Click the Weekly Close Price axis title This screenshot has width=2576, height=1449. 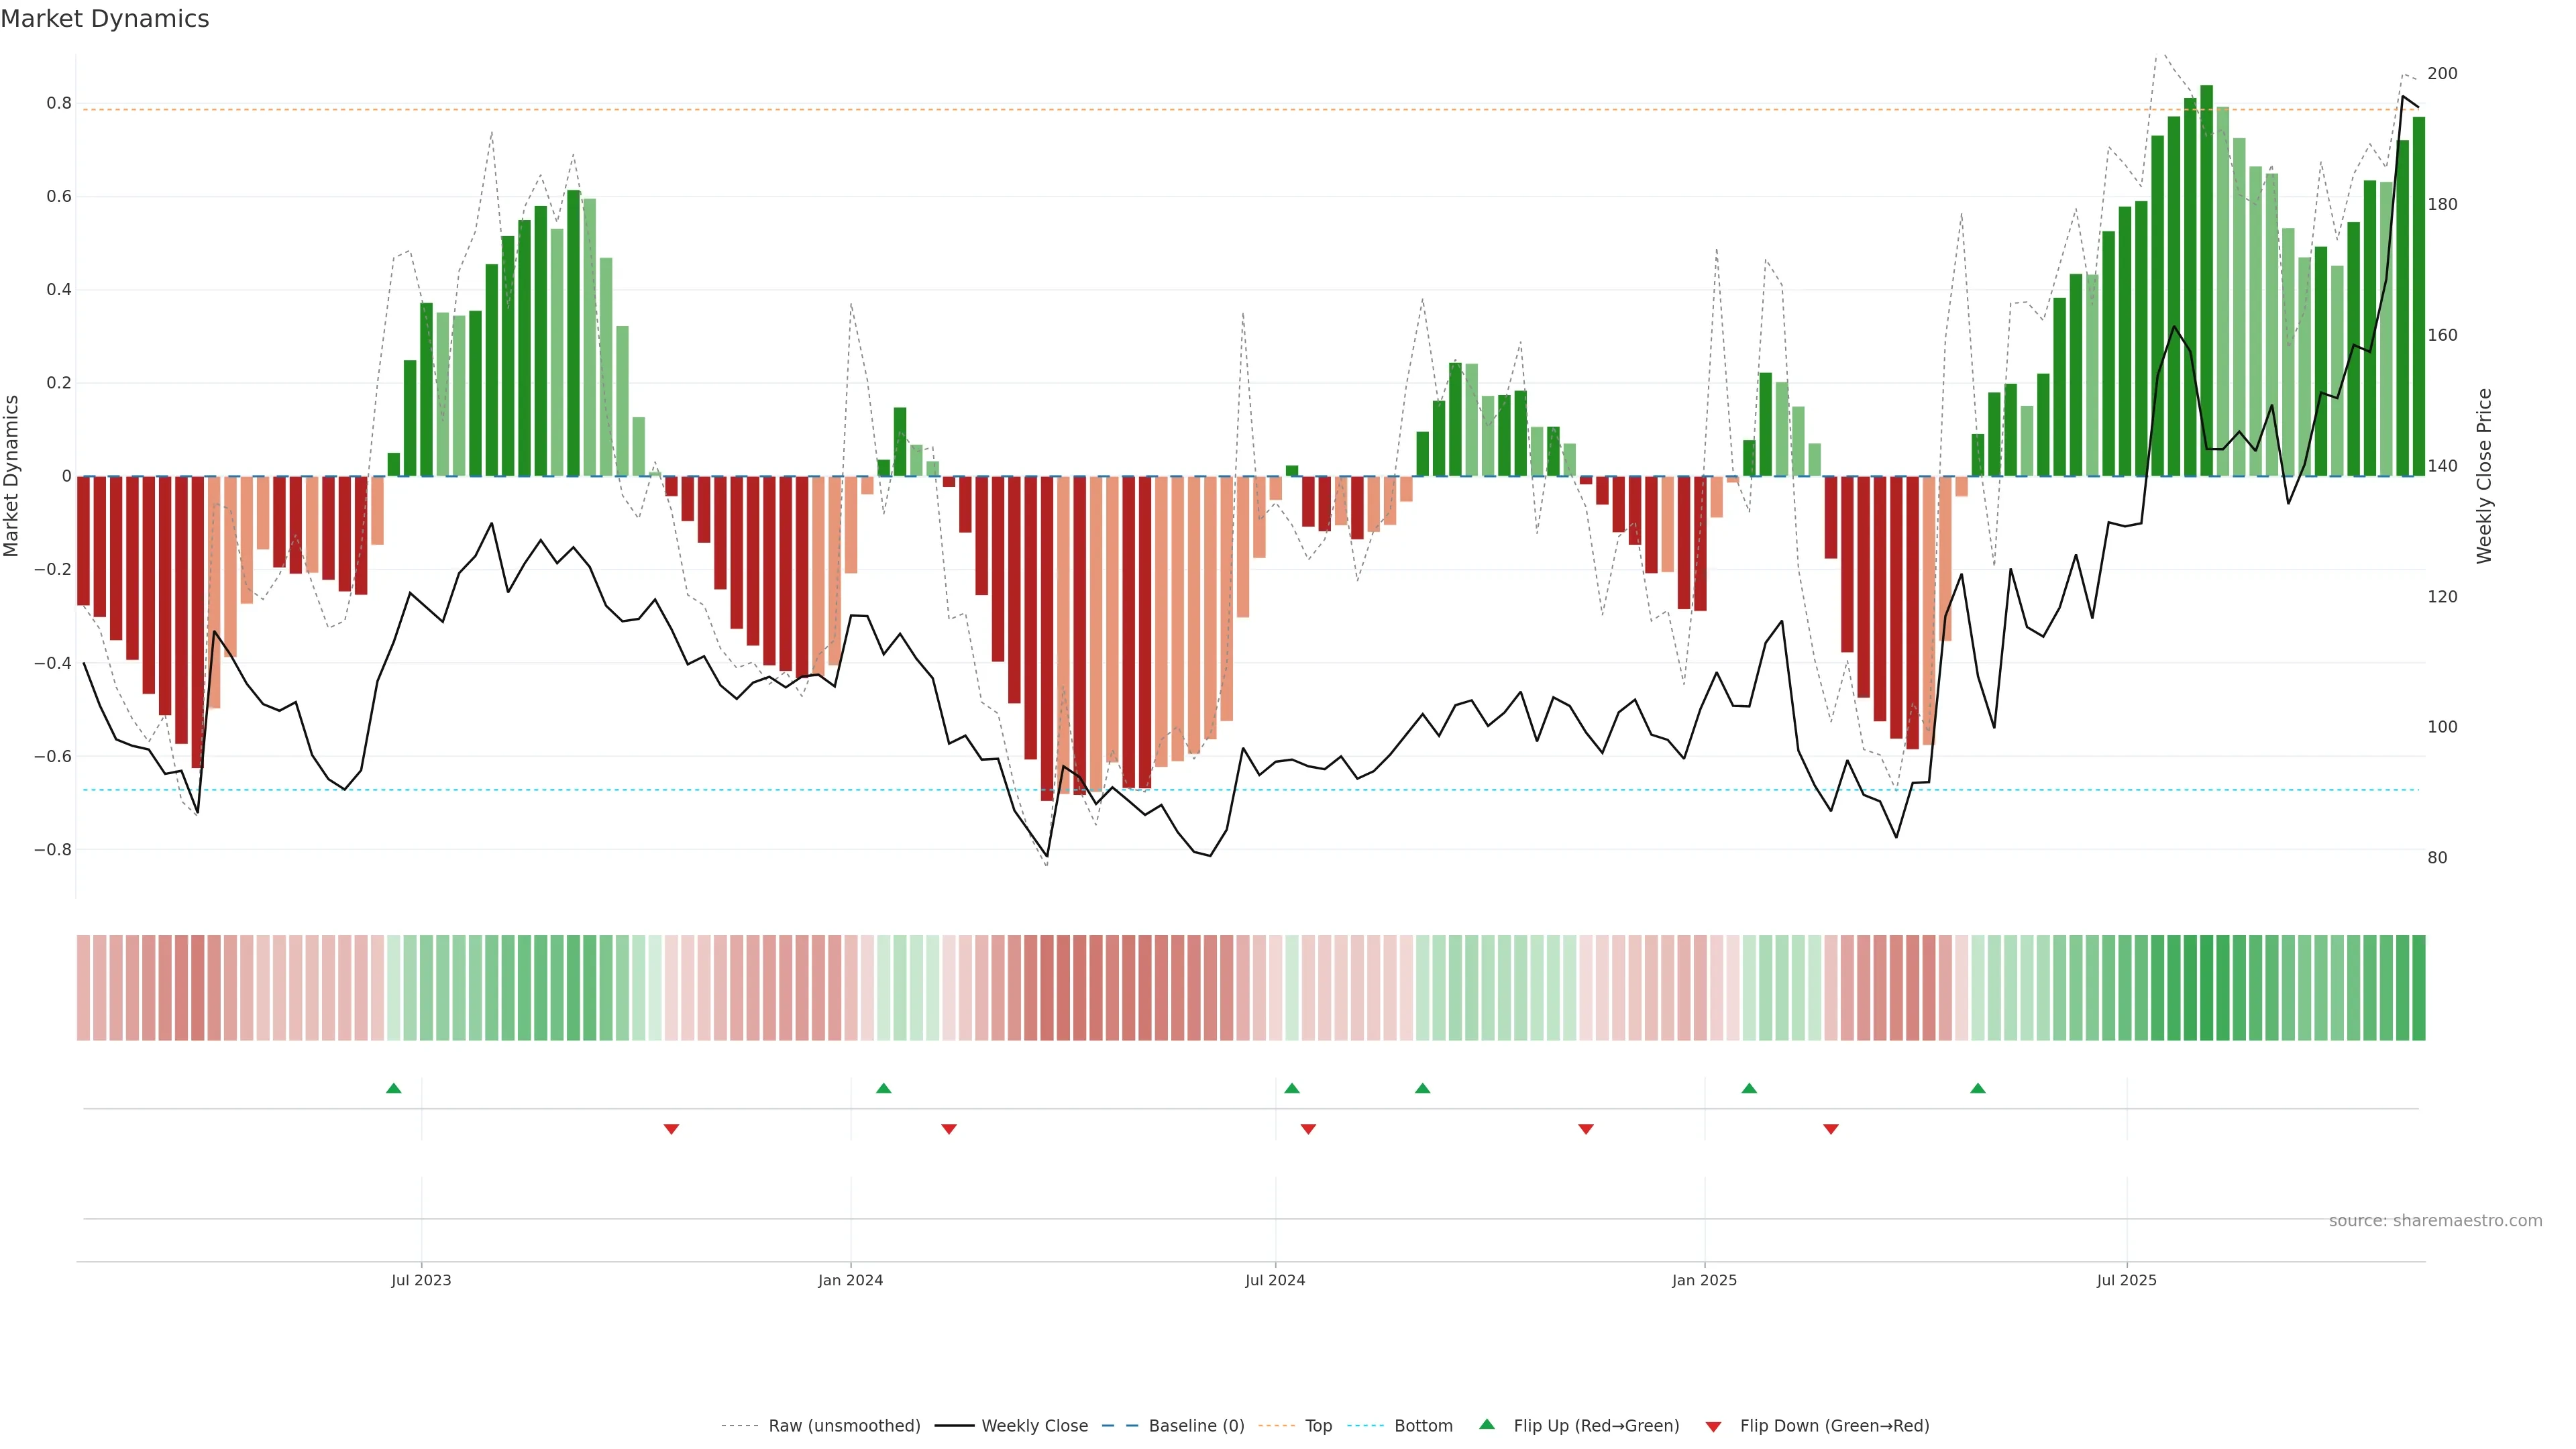(x=2484, y=476)
